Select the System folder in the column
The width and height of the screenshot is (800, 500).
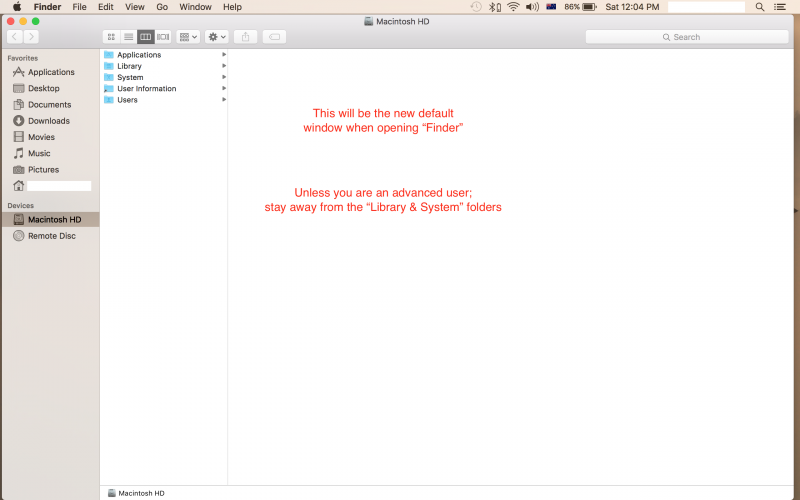click(x=164, y=77)
